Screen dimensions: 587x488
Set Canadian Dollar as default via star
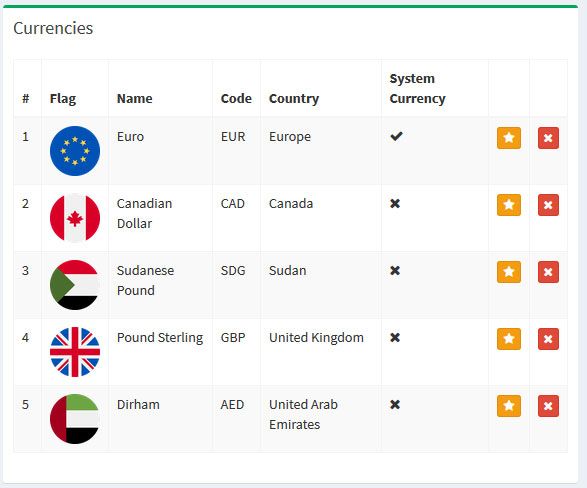pos(509,205)
